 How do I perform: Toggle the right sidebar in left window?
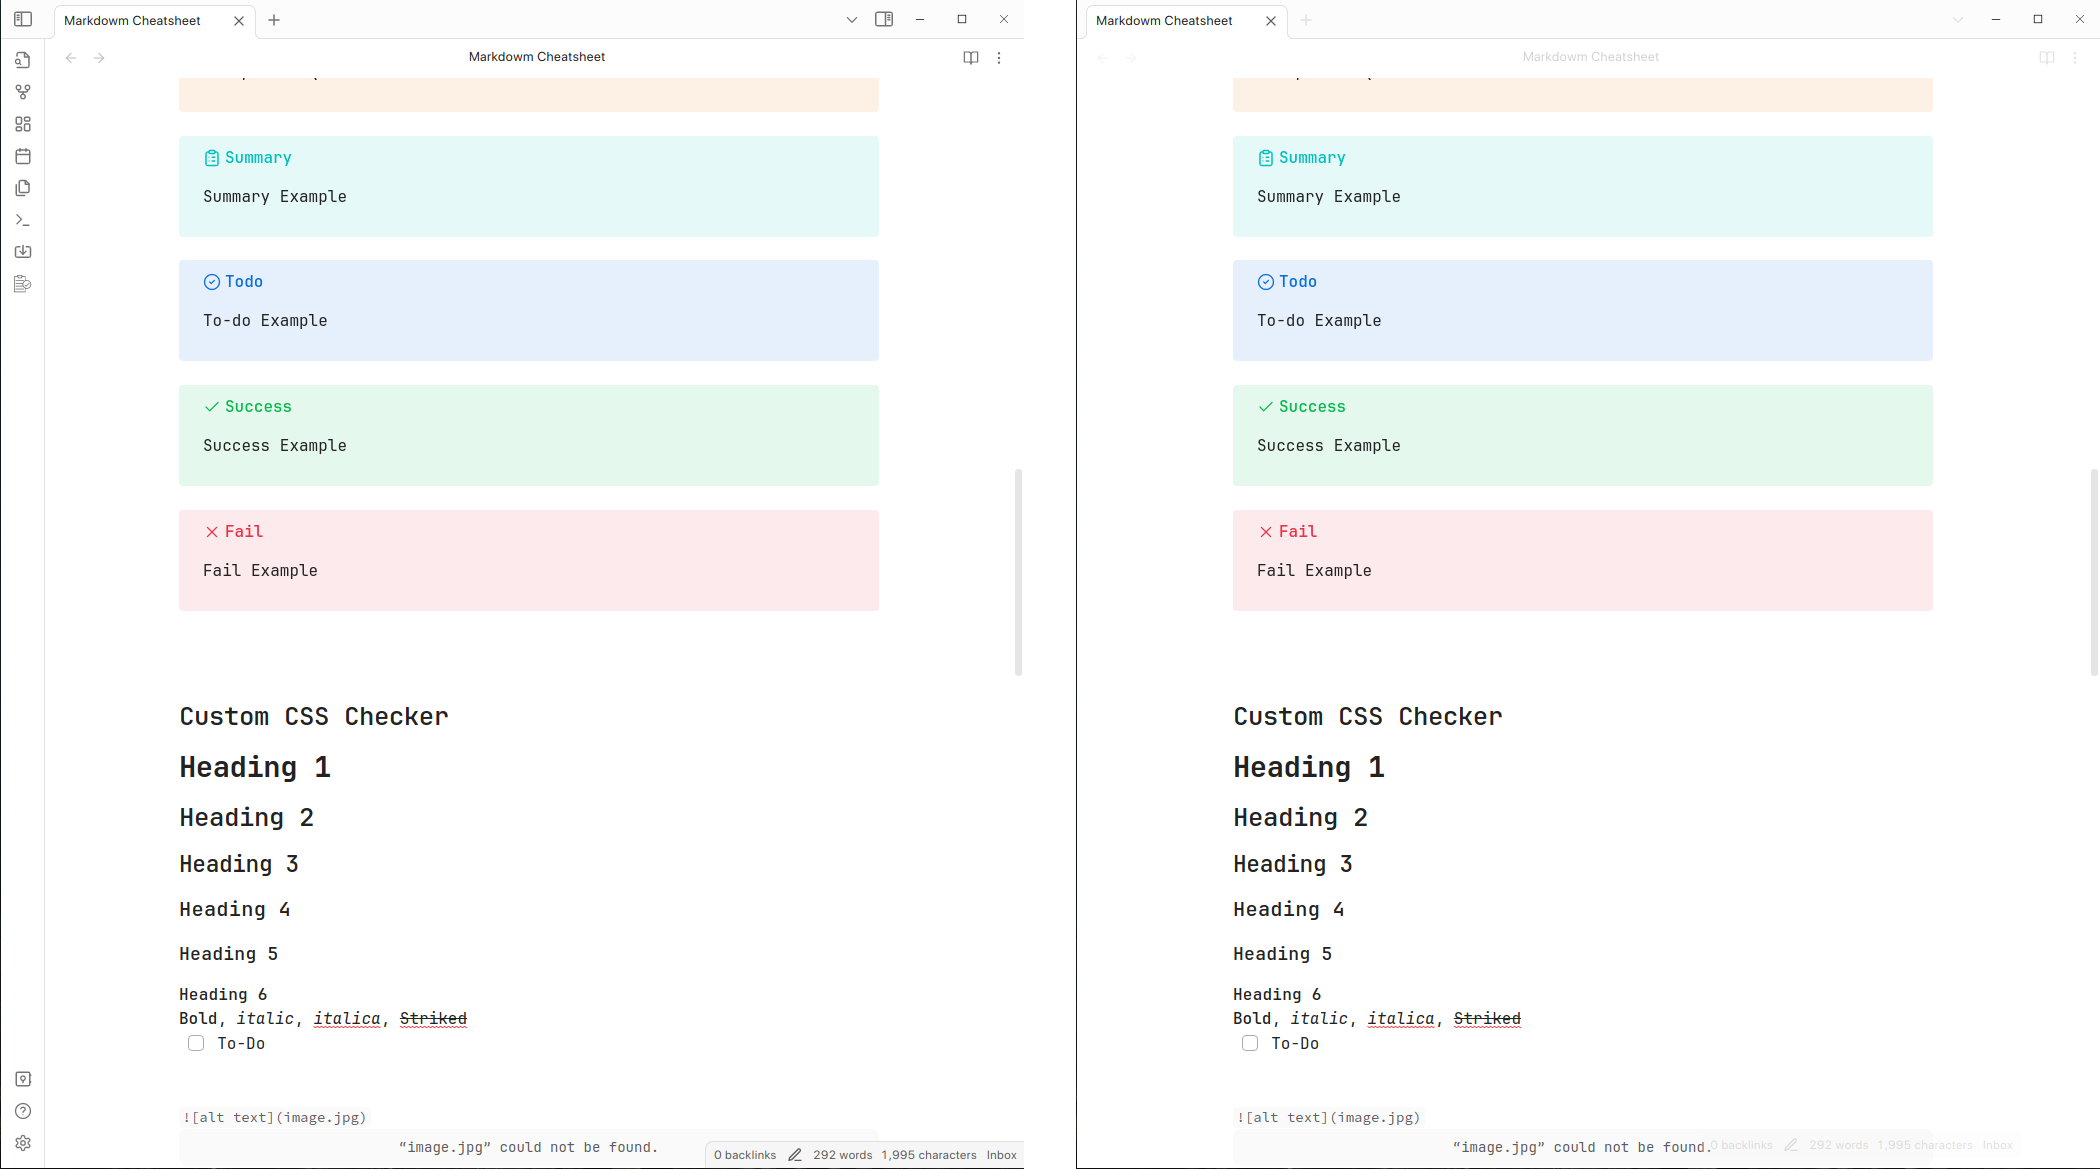pos(884,19)
